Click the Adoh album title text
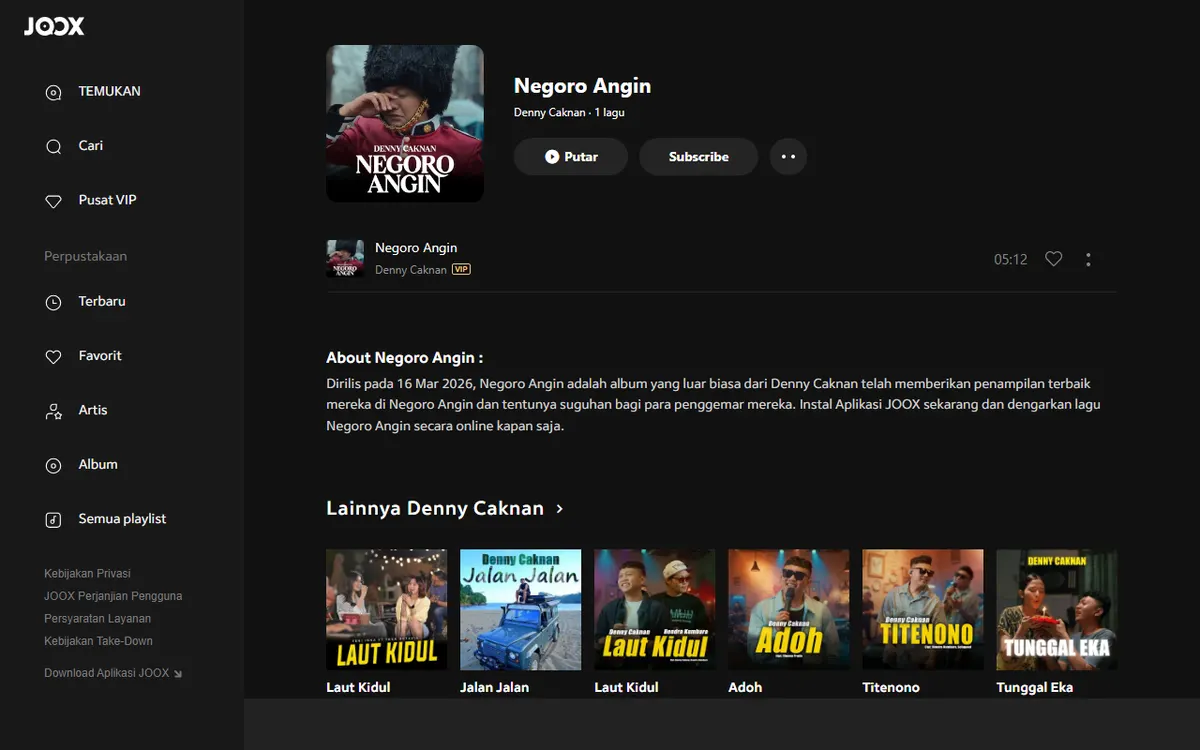This screenshot has width=1200, height=750. (745, 688)
